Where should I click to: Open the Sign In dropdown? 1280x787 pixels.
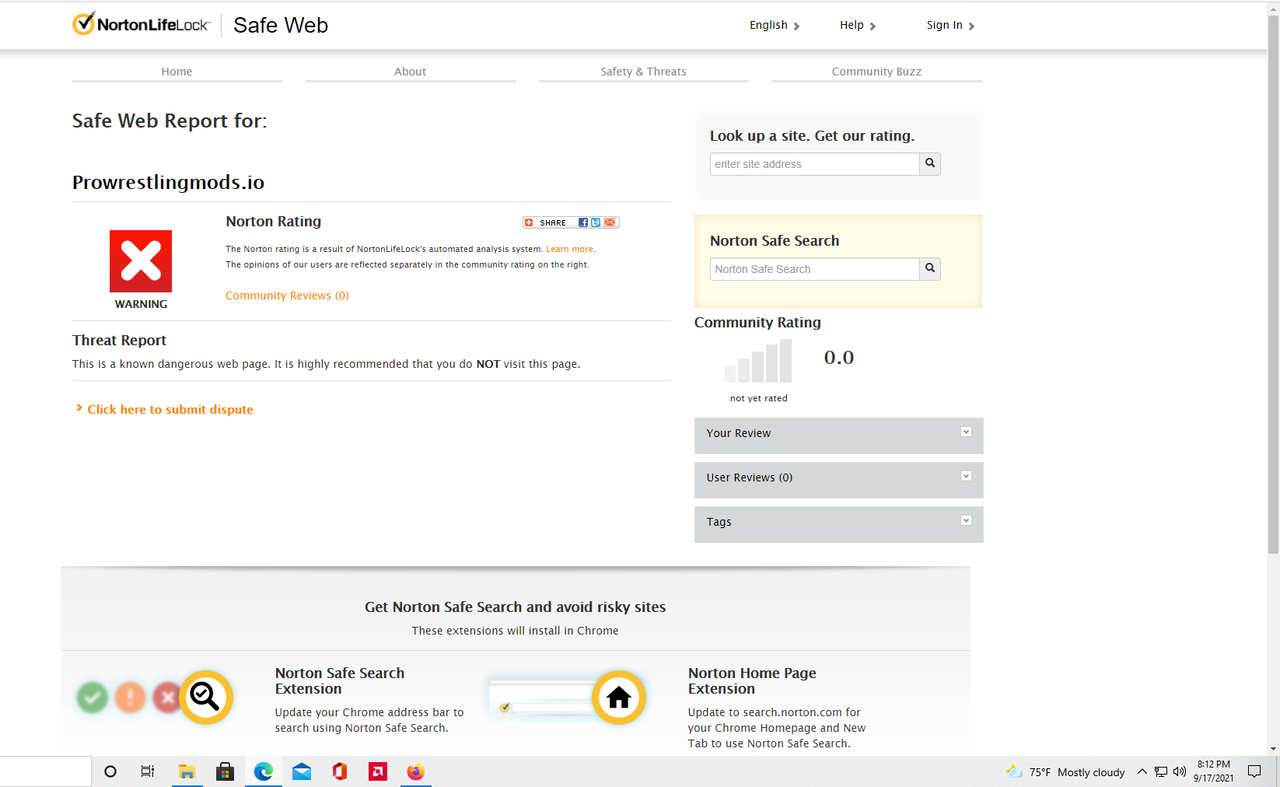951,25
